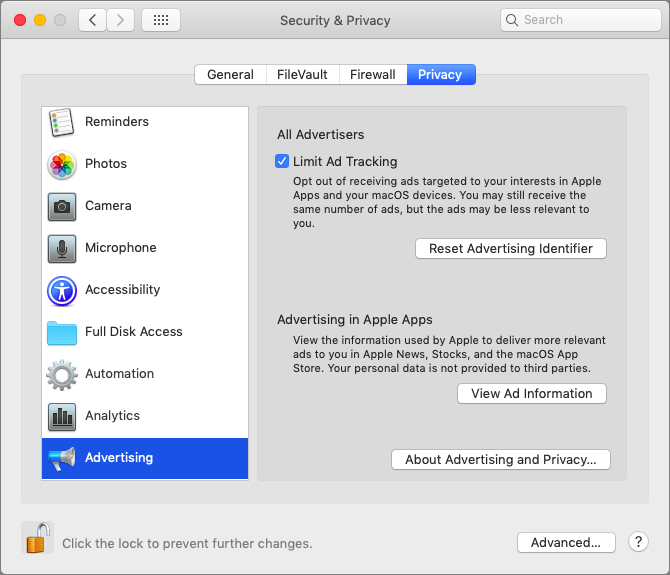Click the All Advertisers heading
Image resolution: width=670 pixels, height=575 pixels.
coord(320,135)
